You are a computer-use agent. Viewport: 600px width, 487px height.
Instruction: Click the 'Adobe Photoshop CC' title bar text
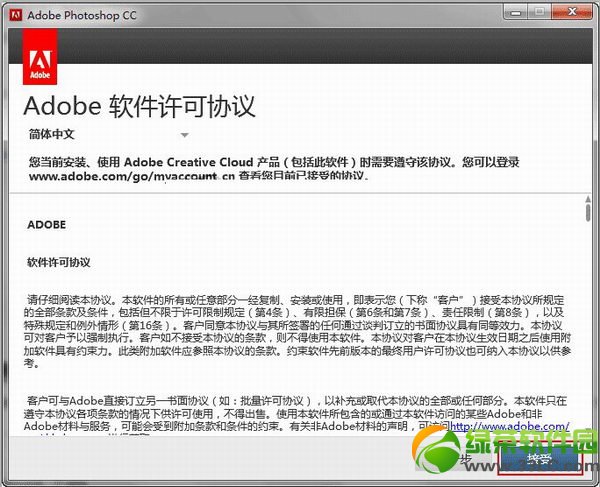click(x=82, y=14)
